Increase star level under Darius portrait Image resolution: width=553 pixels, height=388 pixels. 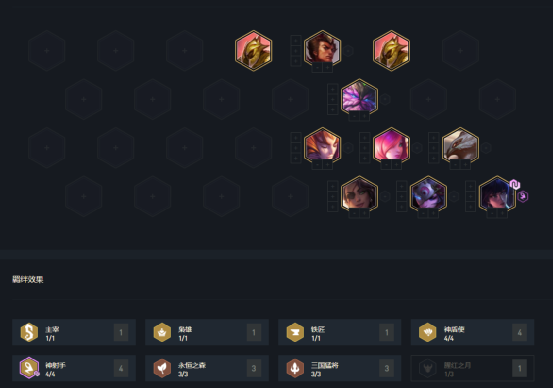(x=328, y=67)
